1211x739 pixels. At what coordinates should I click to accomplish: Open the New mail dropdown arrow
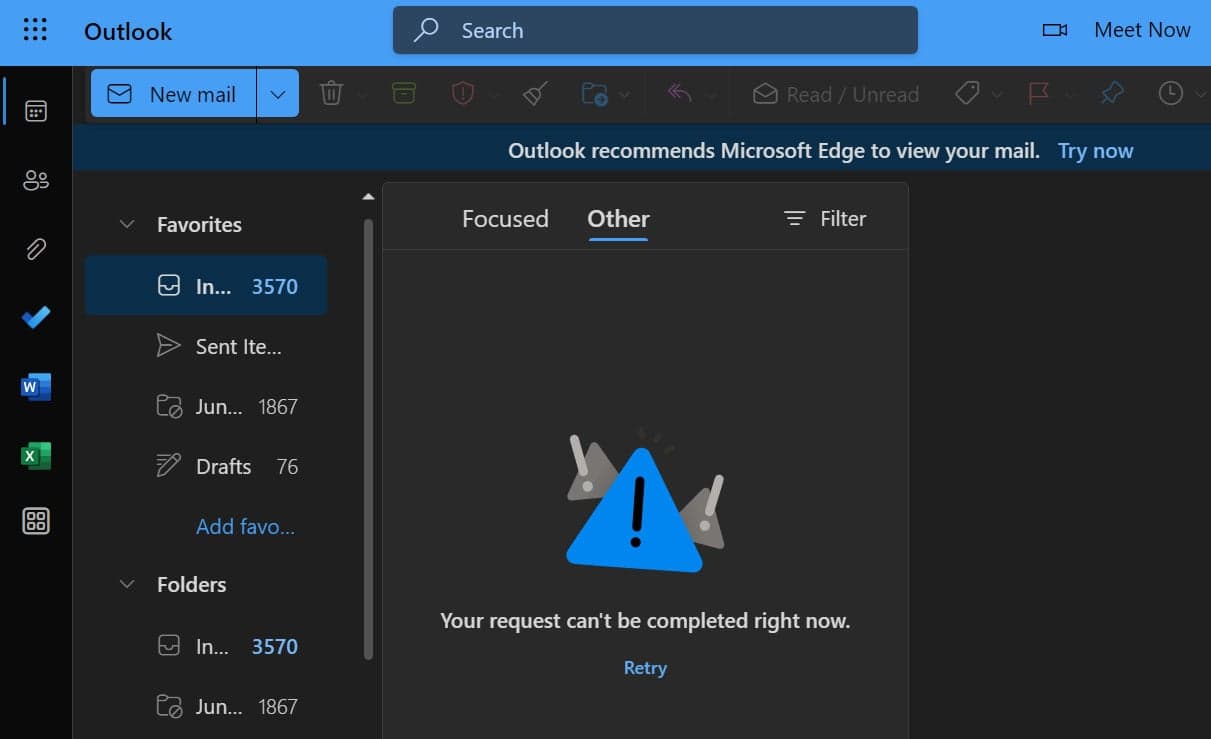(277, 93)
